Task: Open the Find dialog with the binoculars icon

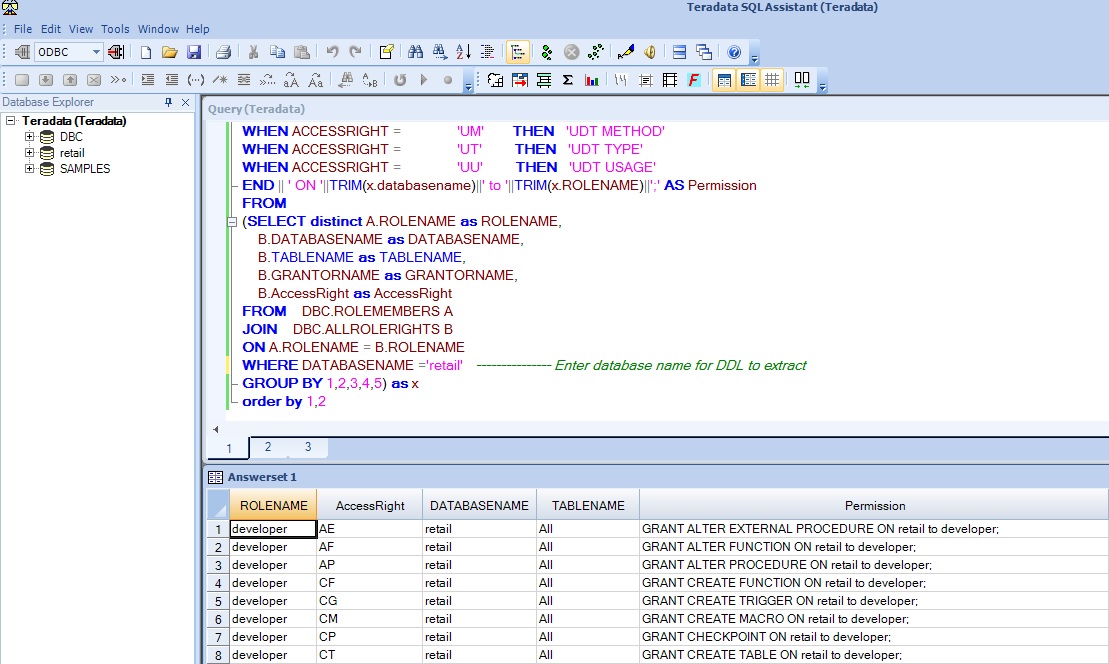Action: (415, 52)
